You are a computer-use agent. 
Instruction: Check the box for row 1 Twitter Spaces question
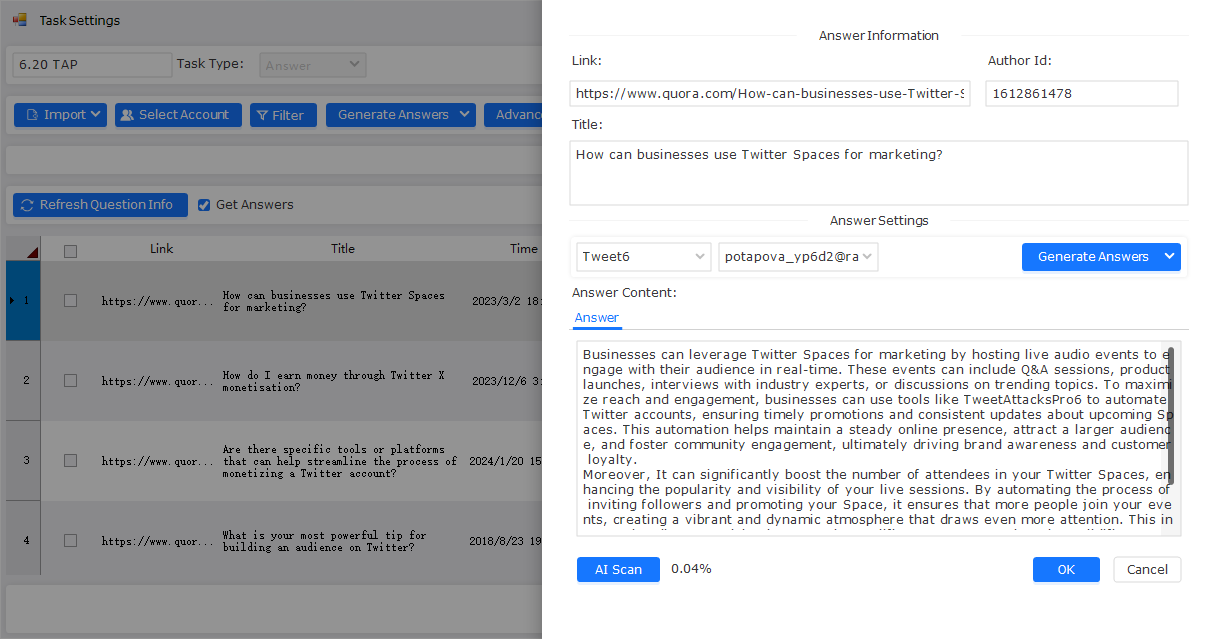(70, 300)
